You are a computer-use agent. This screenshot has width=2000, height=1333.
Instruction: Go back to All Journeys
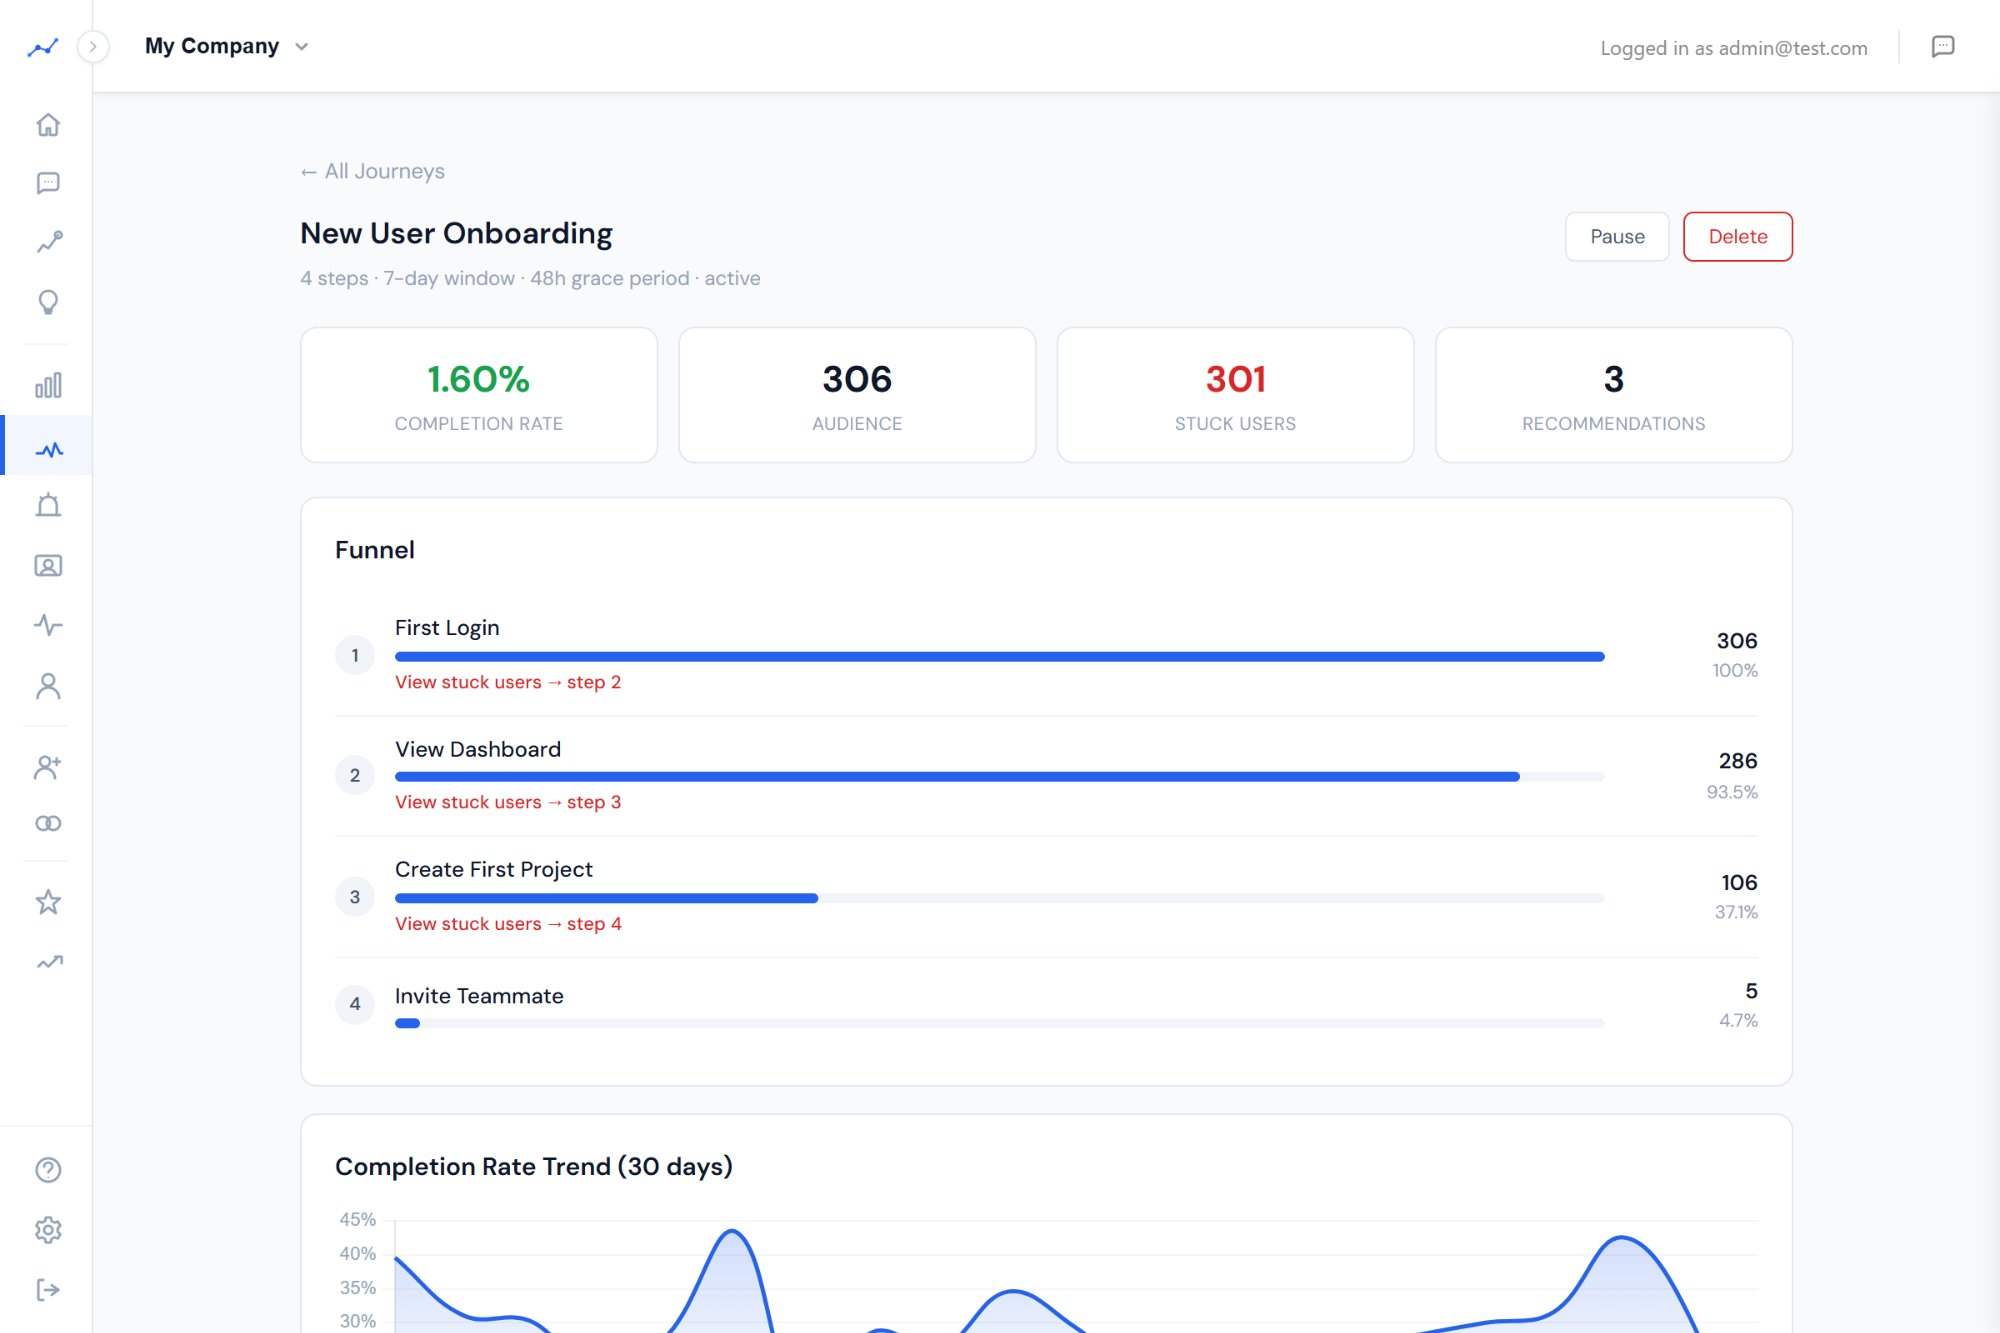[x=372, y=171]
